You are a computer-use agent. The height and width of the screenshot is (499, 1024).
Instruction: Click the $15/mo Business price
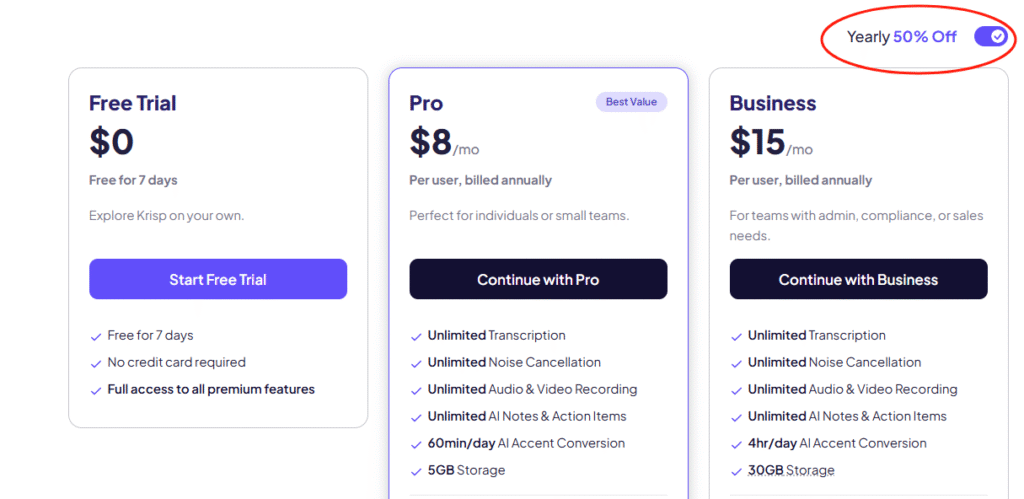(x=770, y=143)
